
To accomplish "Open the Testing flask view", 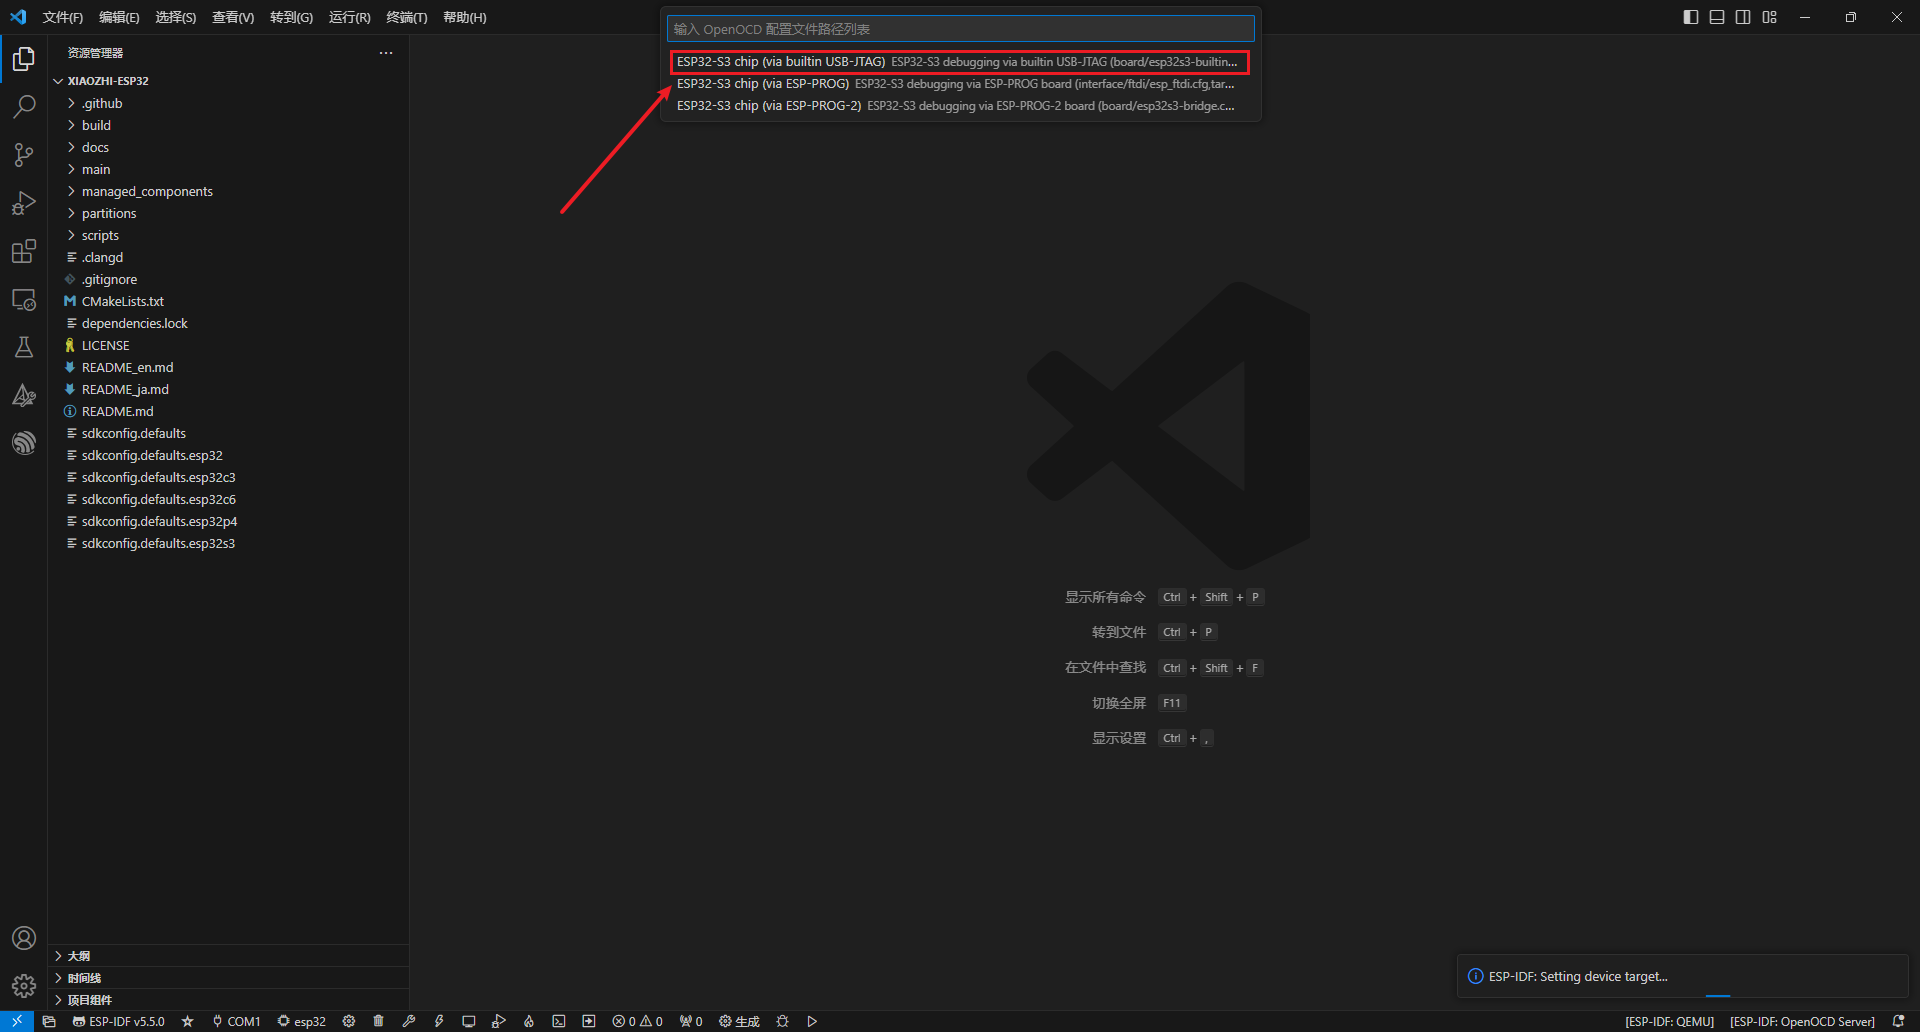I will [x=24, y=347].
